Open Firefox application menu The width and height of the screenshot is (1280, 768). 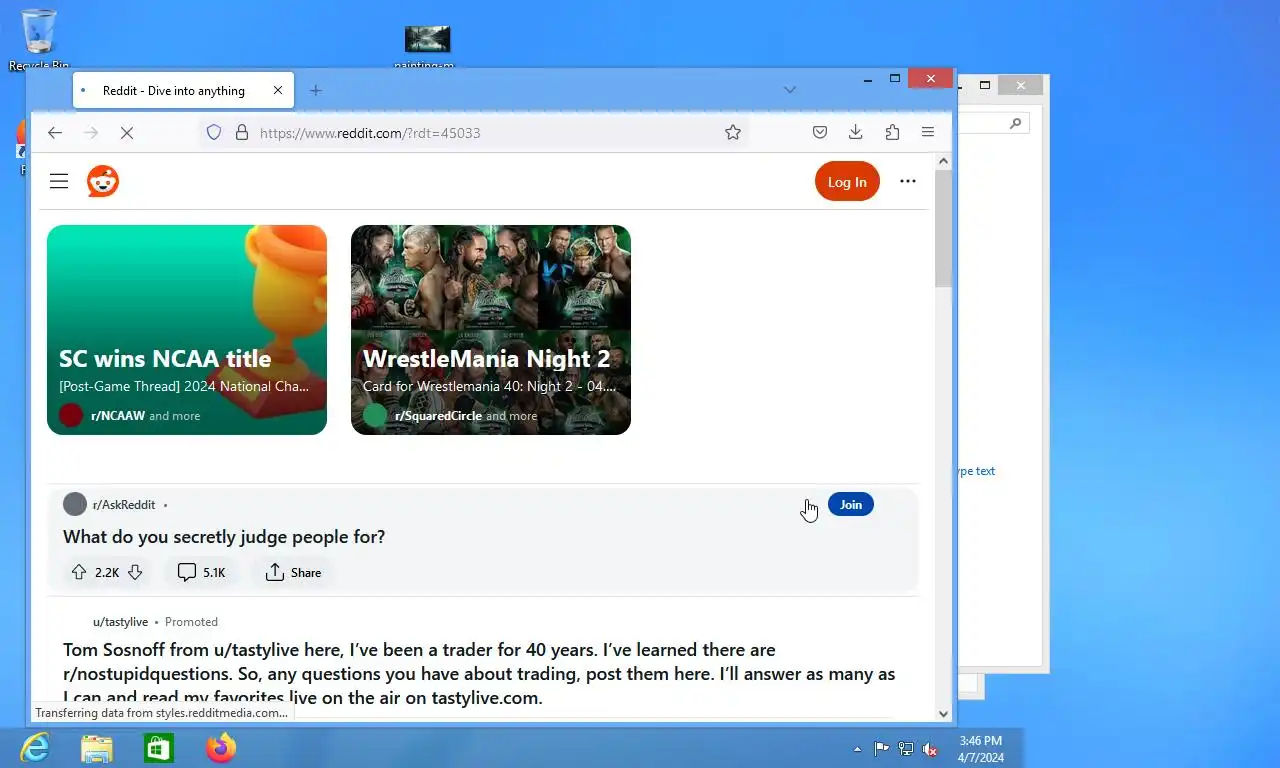(928, 132)
